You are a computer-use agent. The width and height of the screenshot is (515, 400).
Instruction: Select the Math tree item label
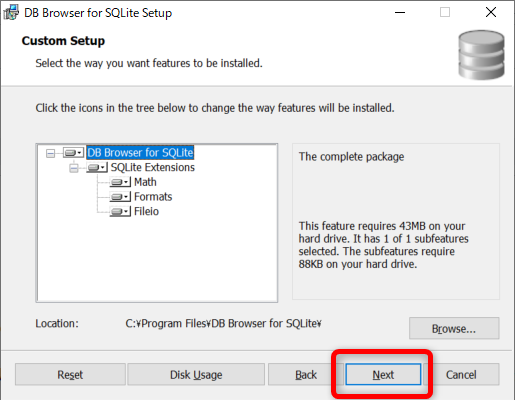point(145,182)
